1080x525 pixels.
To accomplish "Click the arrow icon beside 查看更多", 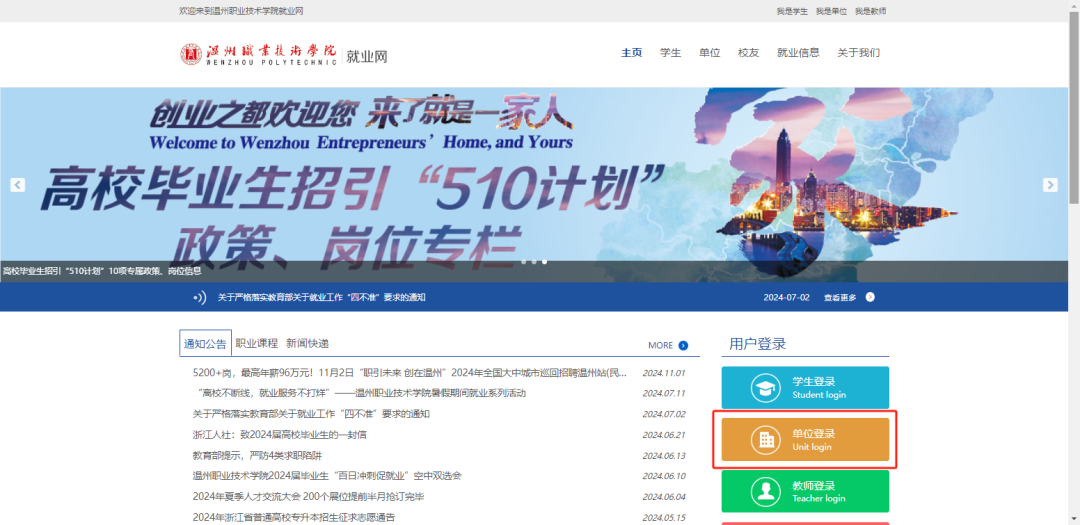I will 870,297.
